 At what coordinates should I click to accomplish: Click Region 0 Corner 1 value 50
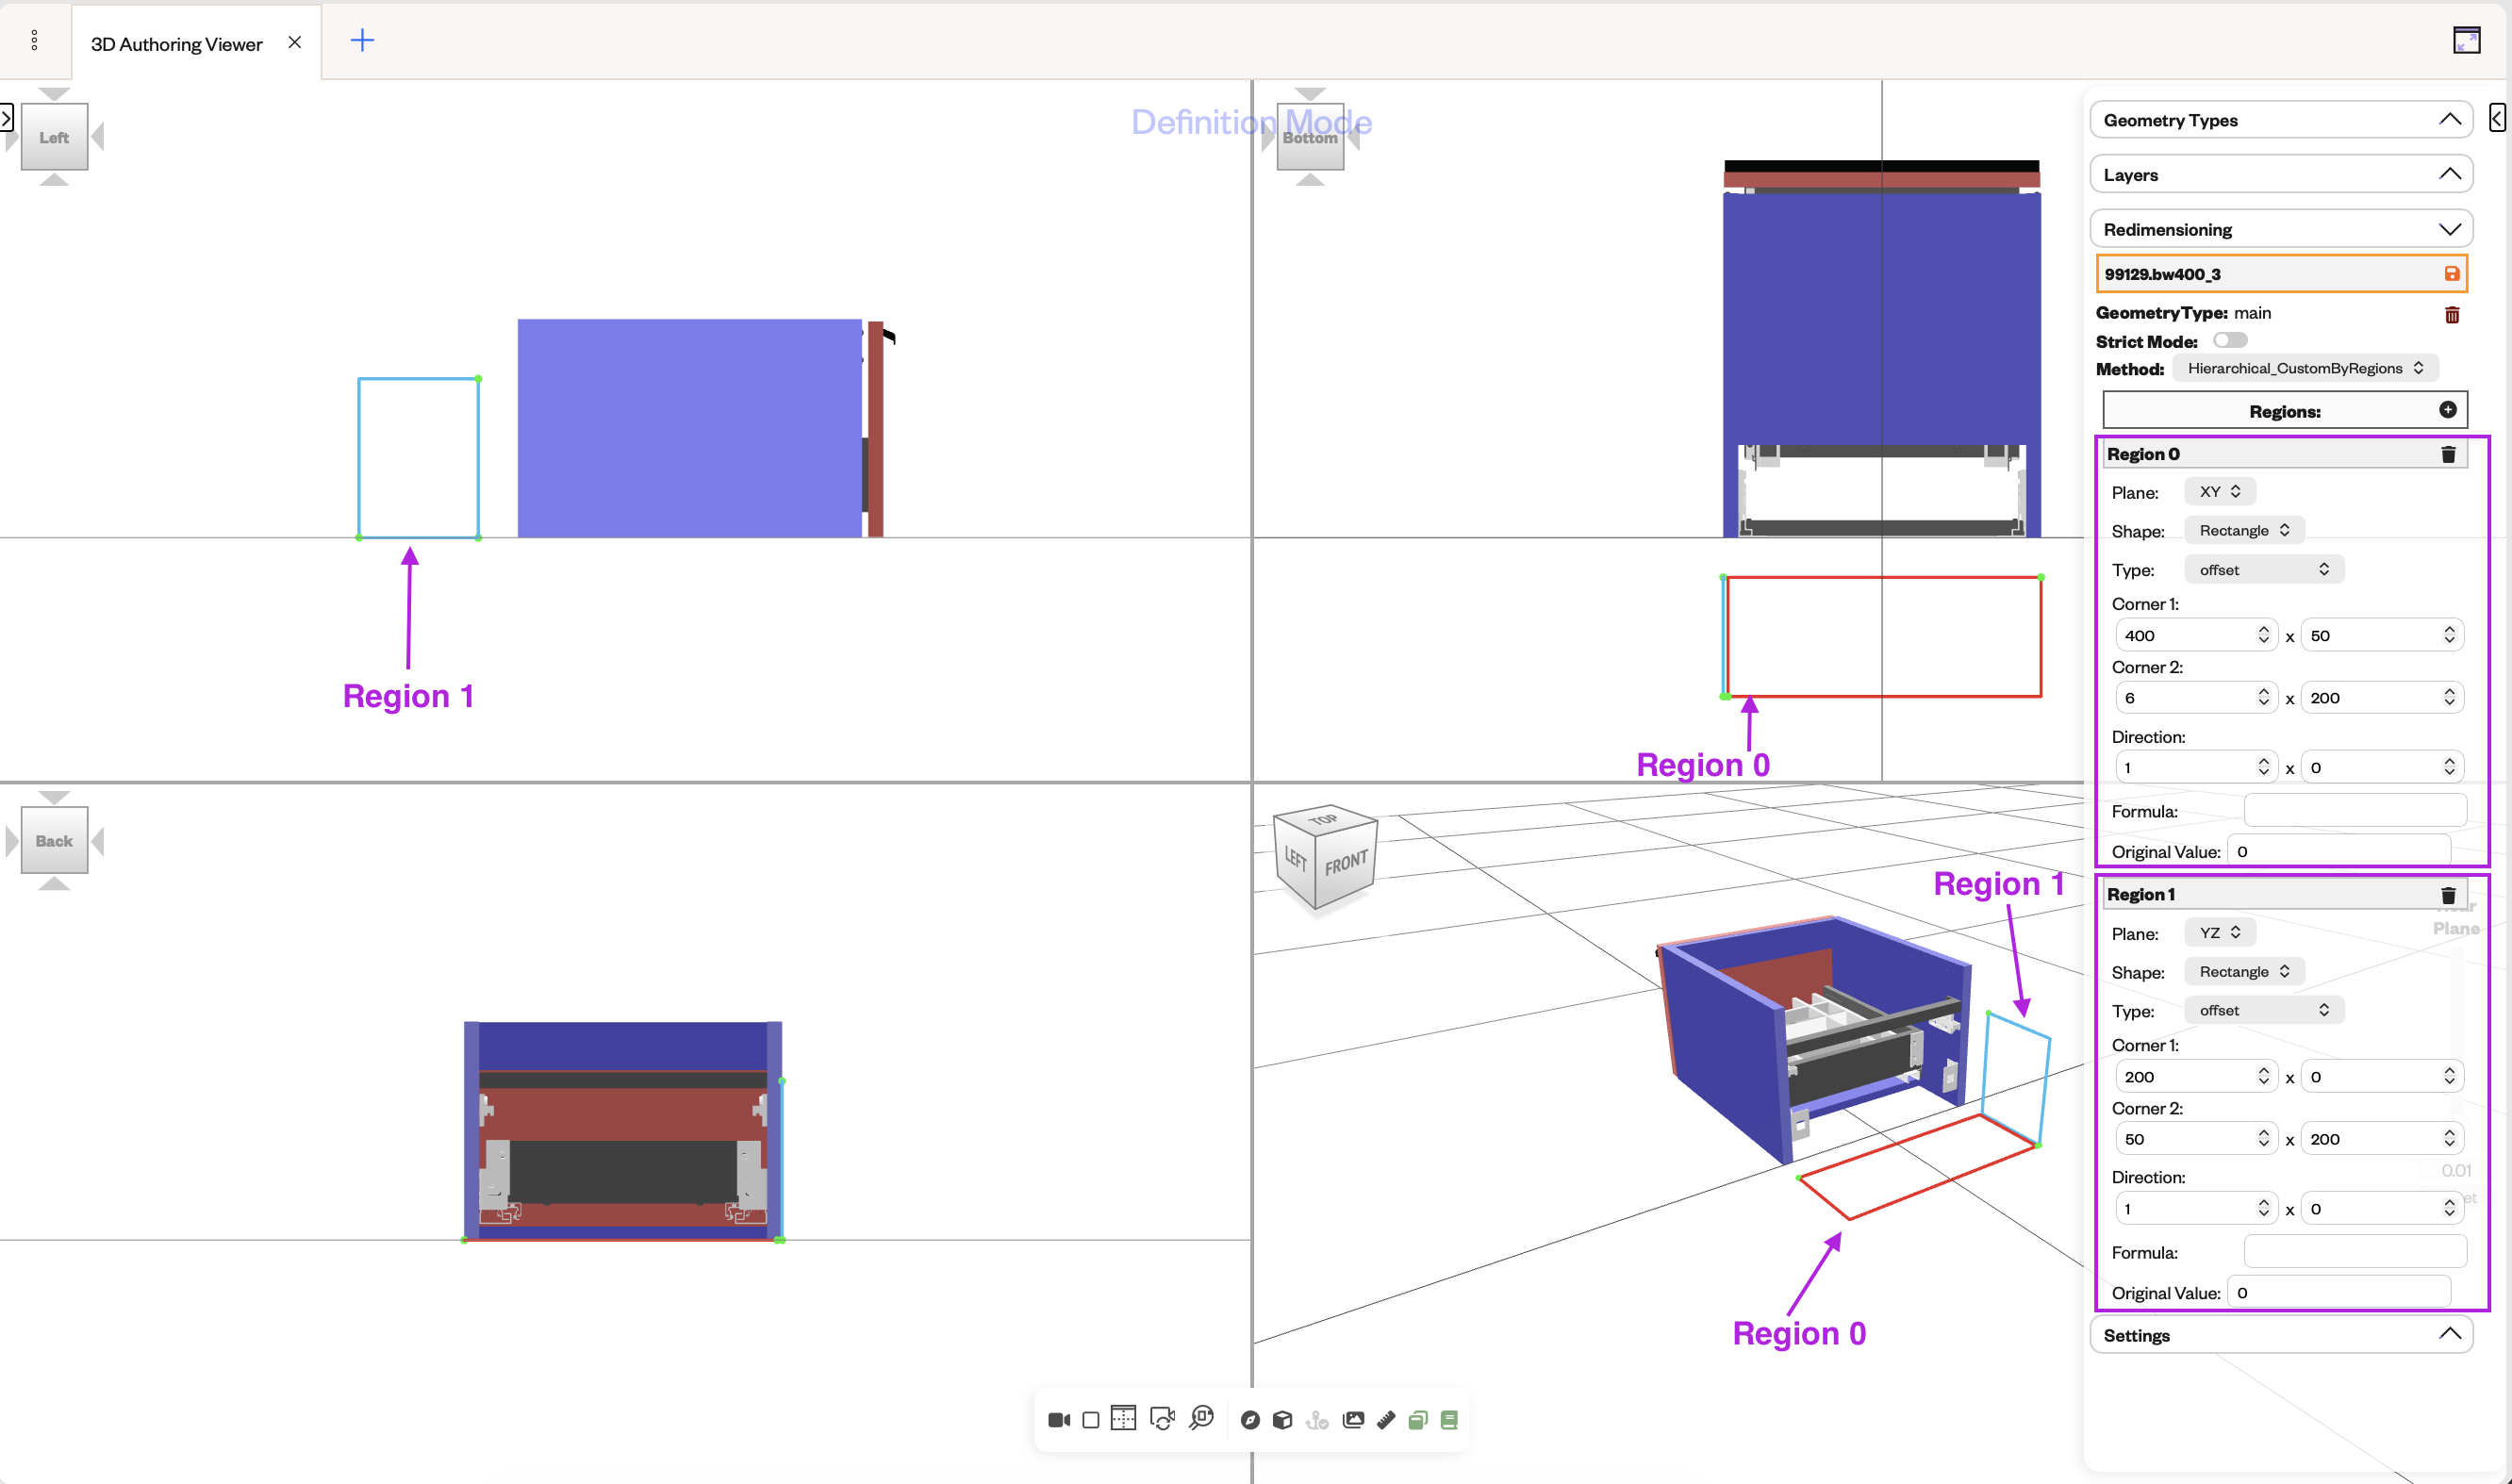[x=2381, y=635]
